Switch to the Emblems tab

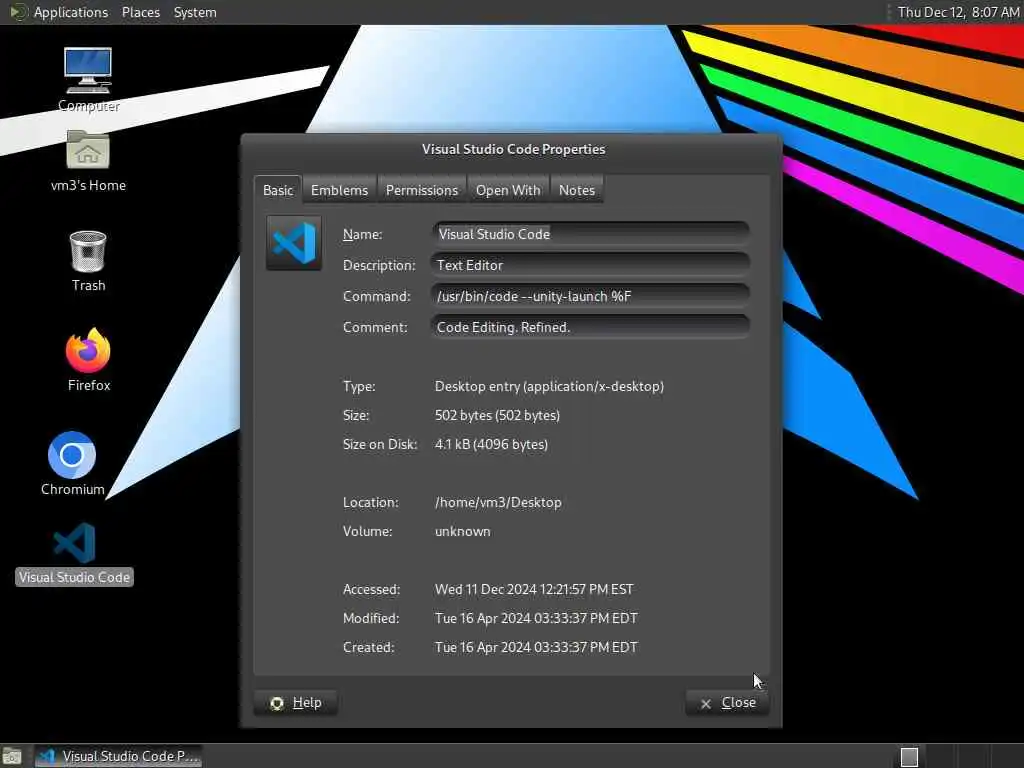[340, 190]
